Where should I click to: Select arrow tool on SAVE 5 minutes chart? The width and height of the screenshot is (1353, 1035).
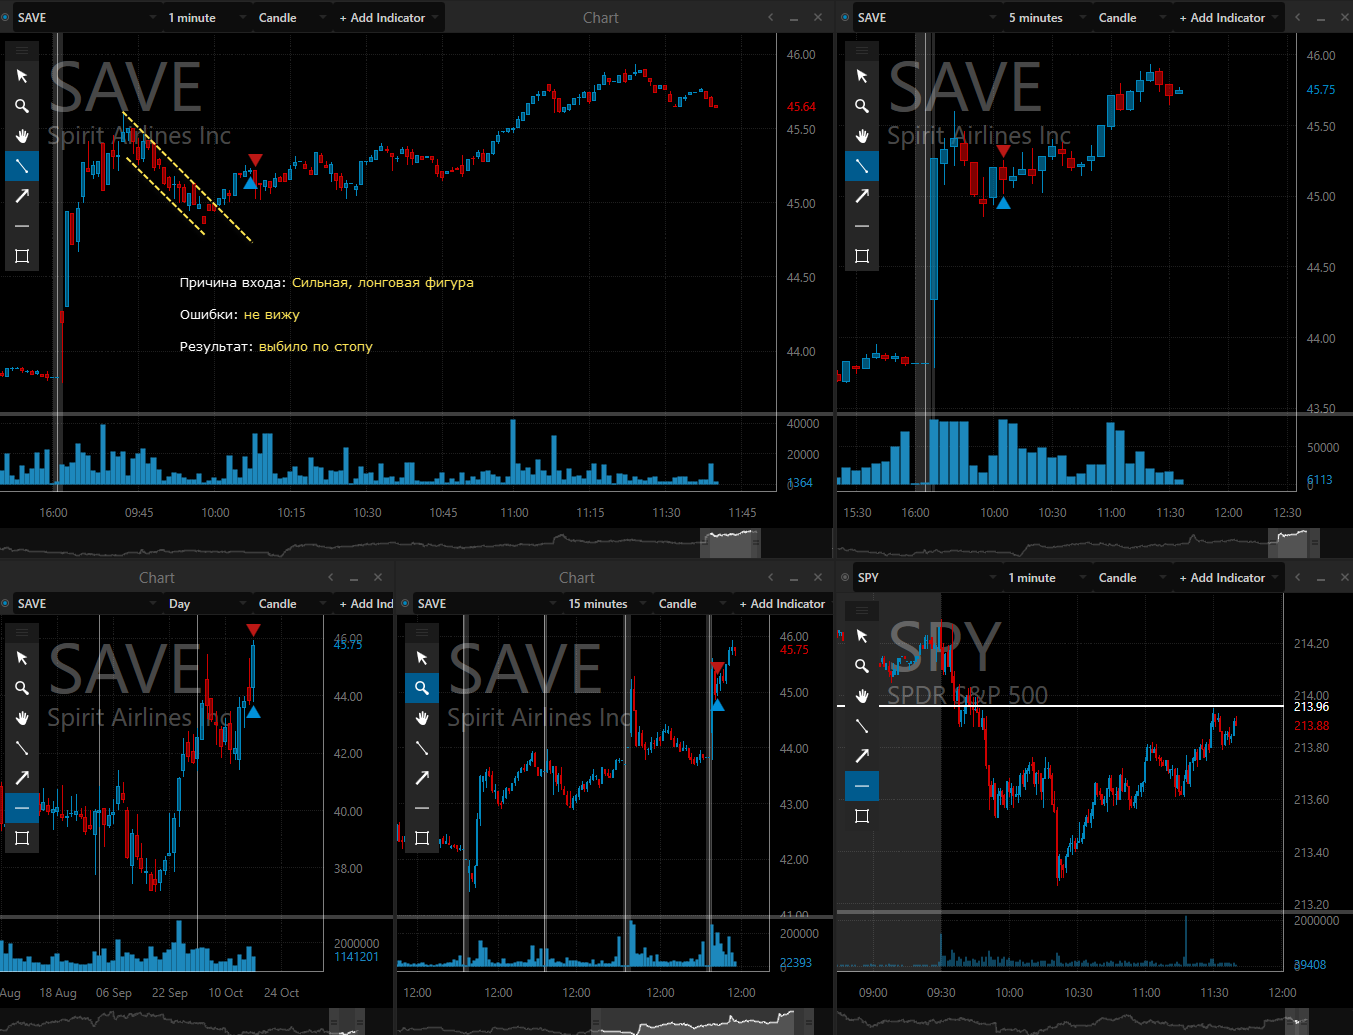(862, 196)
